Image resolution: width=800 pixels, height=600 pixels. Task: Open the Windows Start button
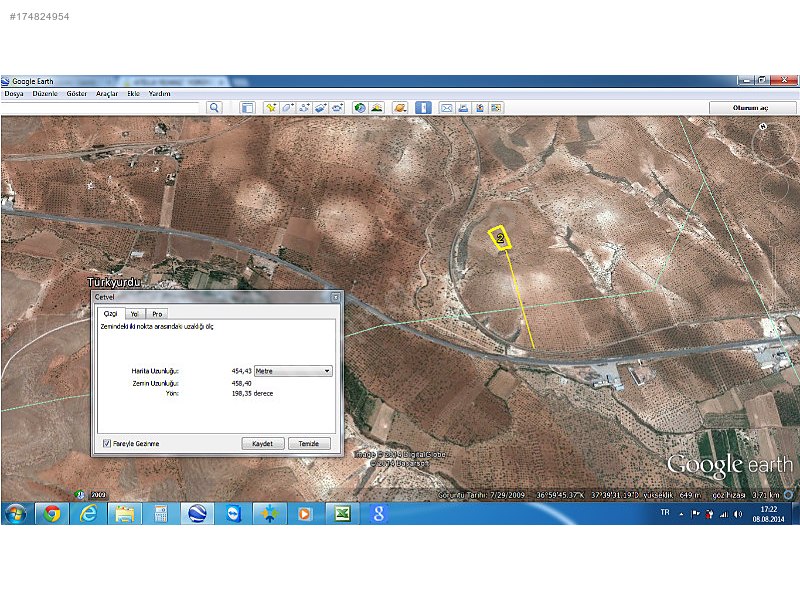click(x=15, y=513)
